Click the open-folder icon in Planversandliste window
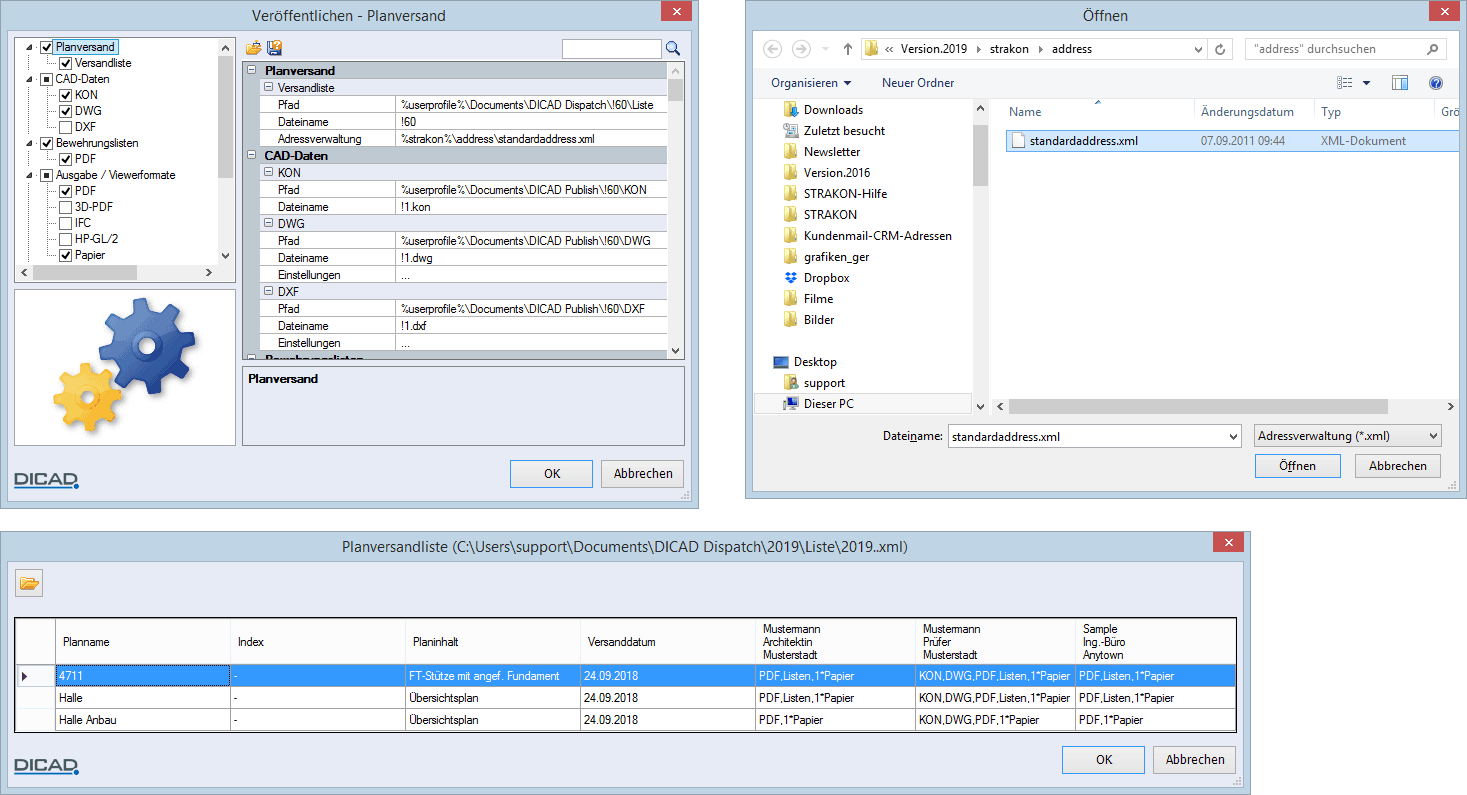The image size is (1467, 795). [30, 583]
